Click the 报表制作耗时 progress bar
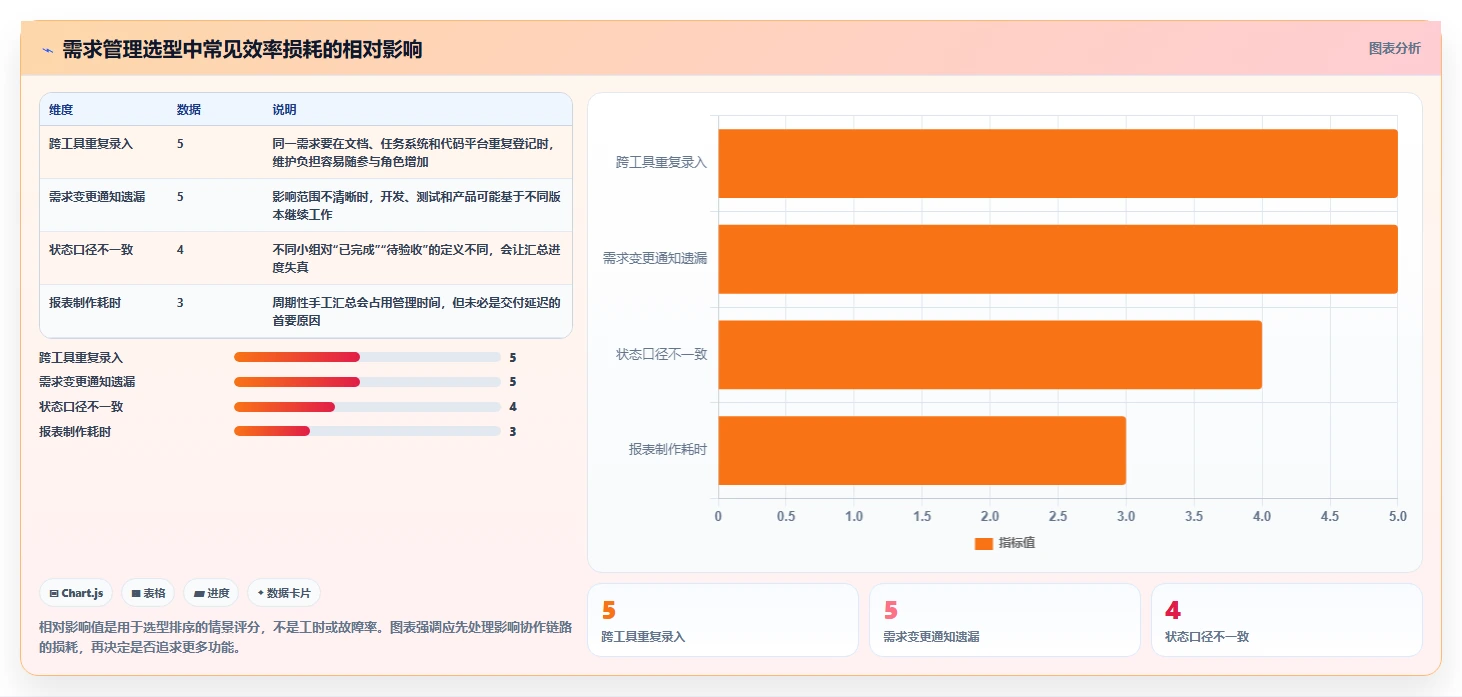This screenshot has width=1462, height=697. click(x=367, y=431)
